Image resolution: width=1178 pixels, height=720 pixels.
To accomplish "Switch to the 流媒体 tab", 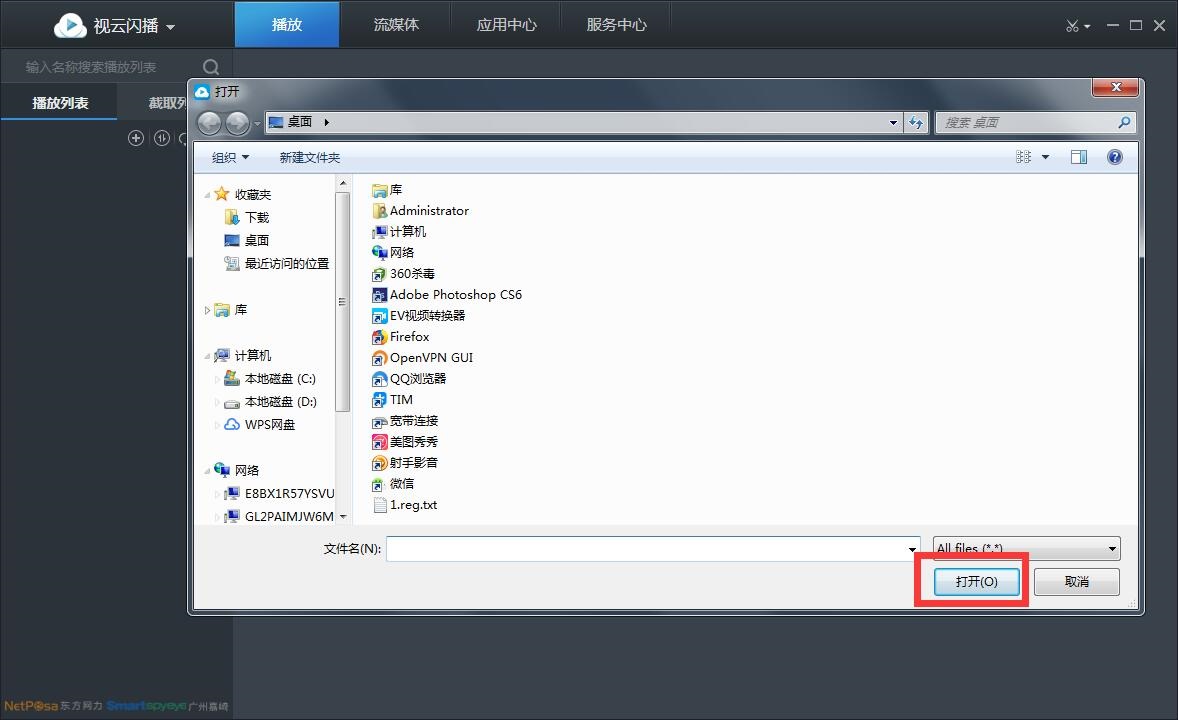I will coord(396,25).
